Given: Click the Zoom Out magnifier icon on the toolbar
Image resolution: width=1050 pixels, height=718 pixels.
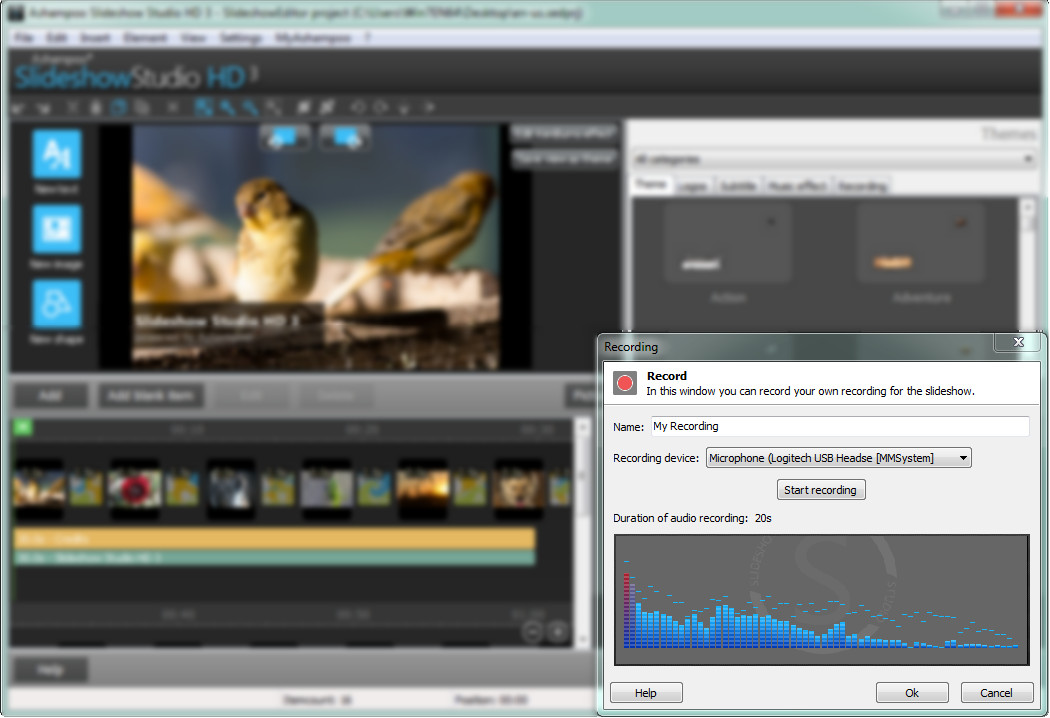Looking at the screenshot, I should (248, 107).
